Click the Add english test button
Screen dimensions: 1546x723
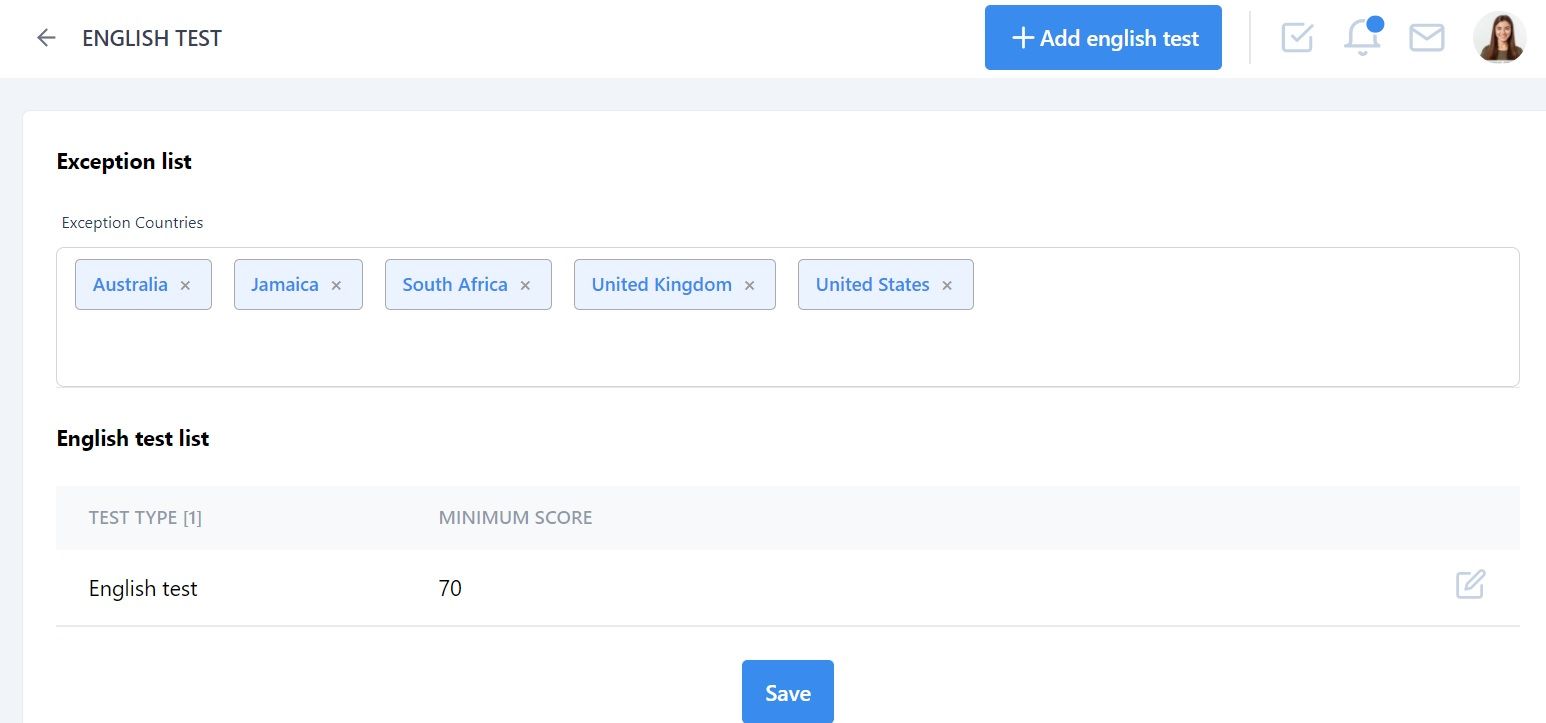1103,38
